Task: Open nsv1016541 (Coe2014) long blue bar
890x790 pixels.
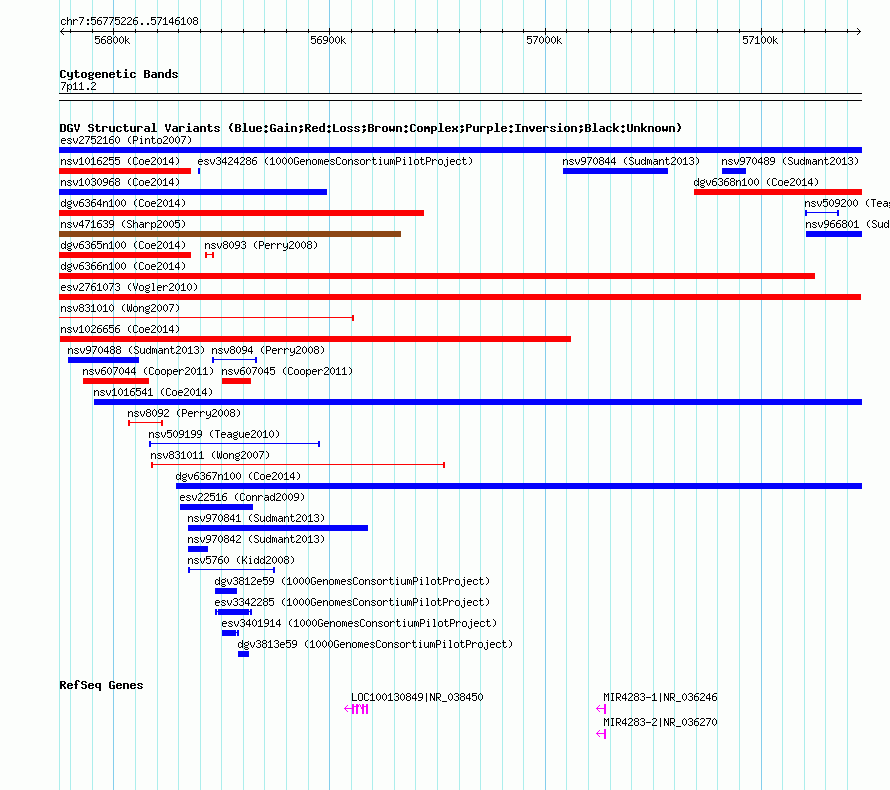Action: tap(478, 402)
